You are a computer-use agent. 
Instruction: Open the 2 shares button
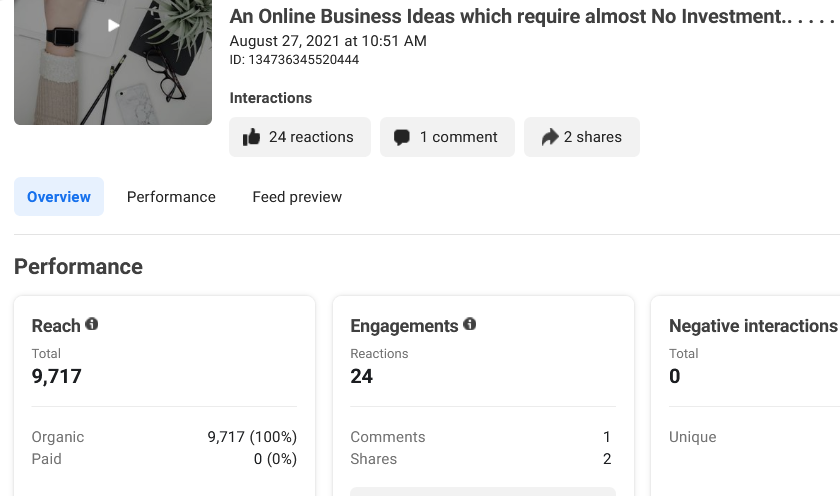click(x=582, y=137)
